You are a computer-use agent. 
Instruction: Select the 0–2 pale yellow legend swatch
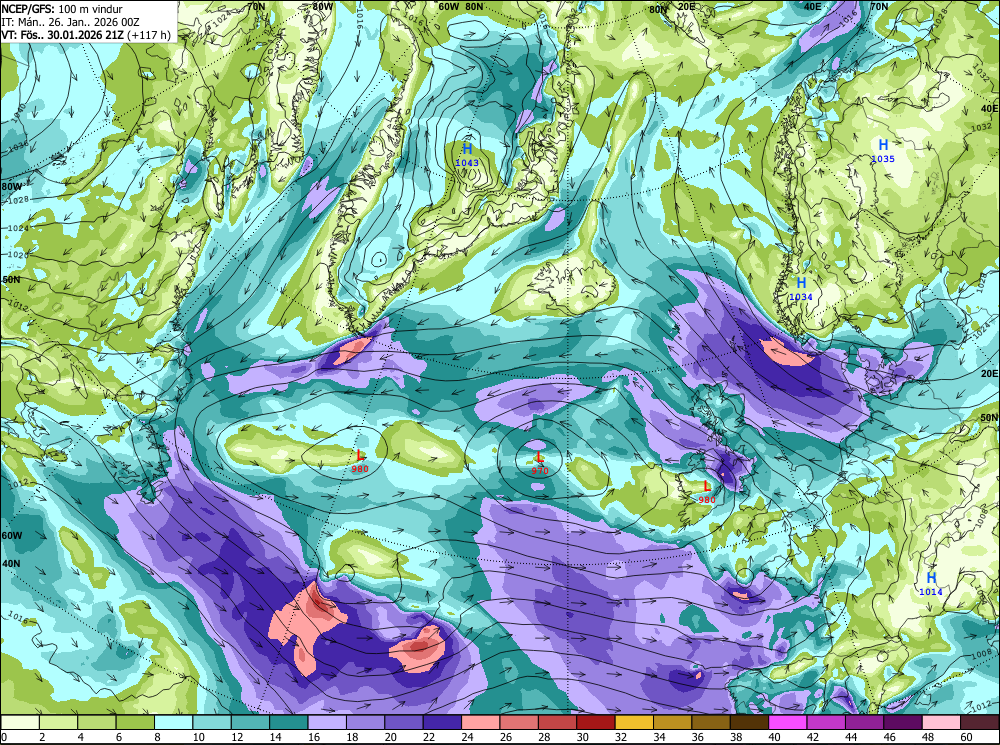pos(20,722)
